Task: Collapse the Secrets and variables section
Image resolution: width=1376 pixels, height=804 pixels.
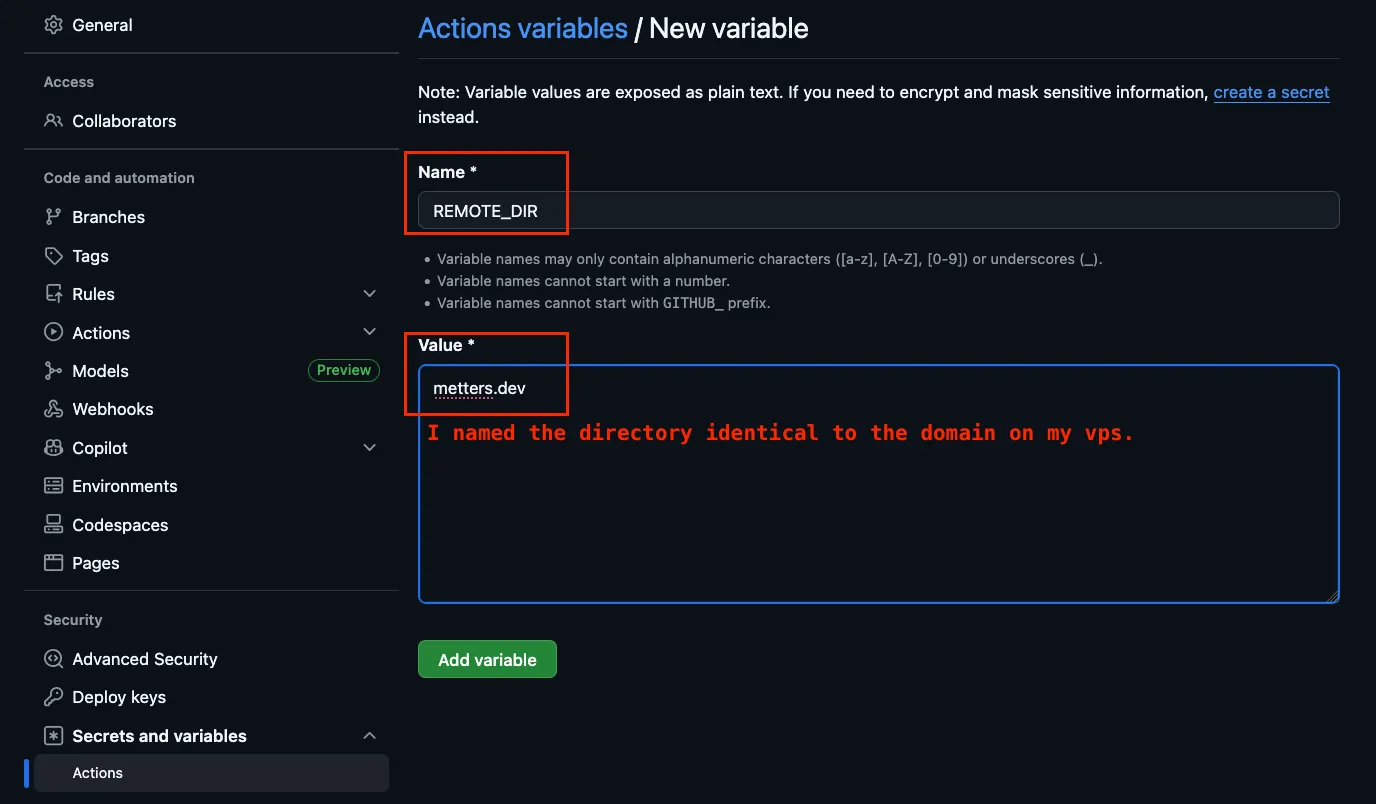Action: [x=369, y=736]
